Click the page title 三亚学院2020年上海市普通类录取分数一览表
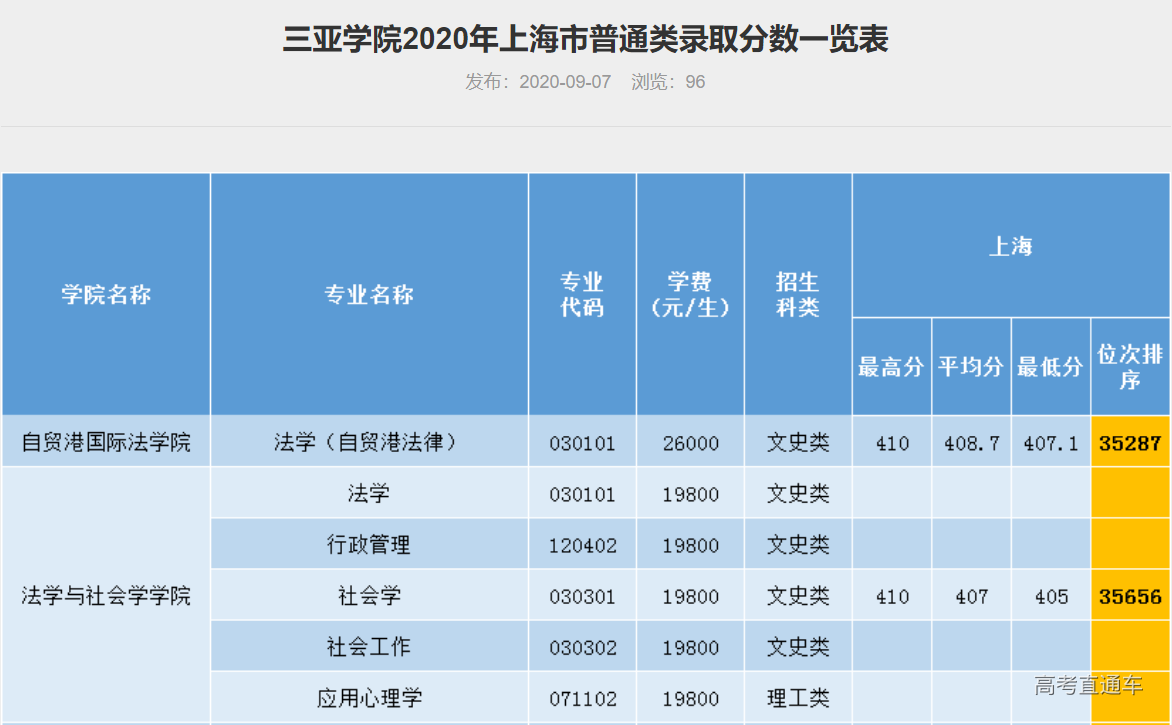 pyautogui.click(x=586, y=41)
